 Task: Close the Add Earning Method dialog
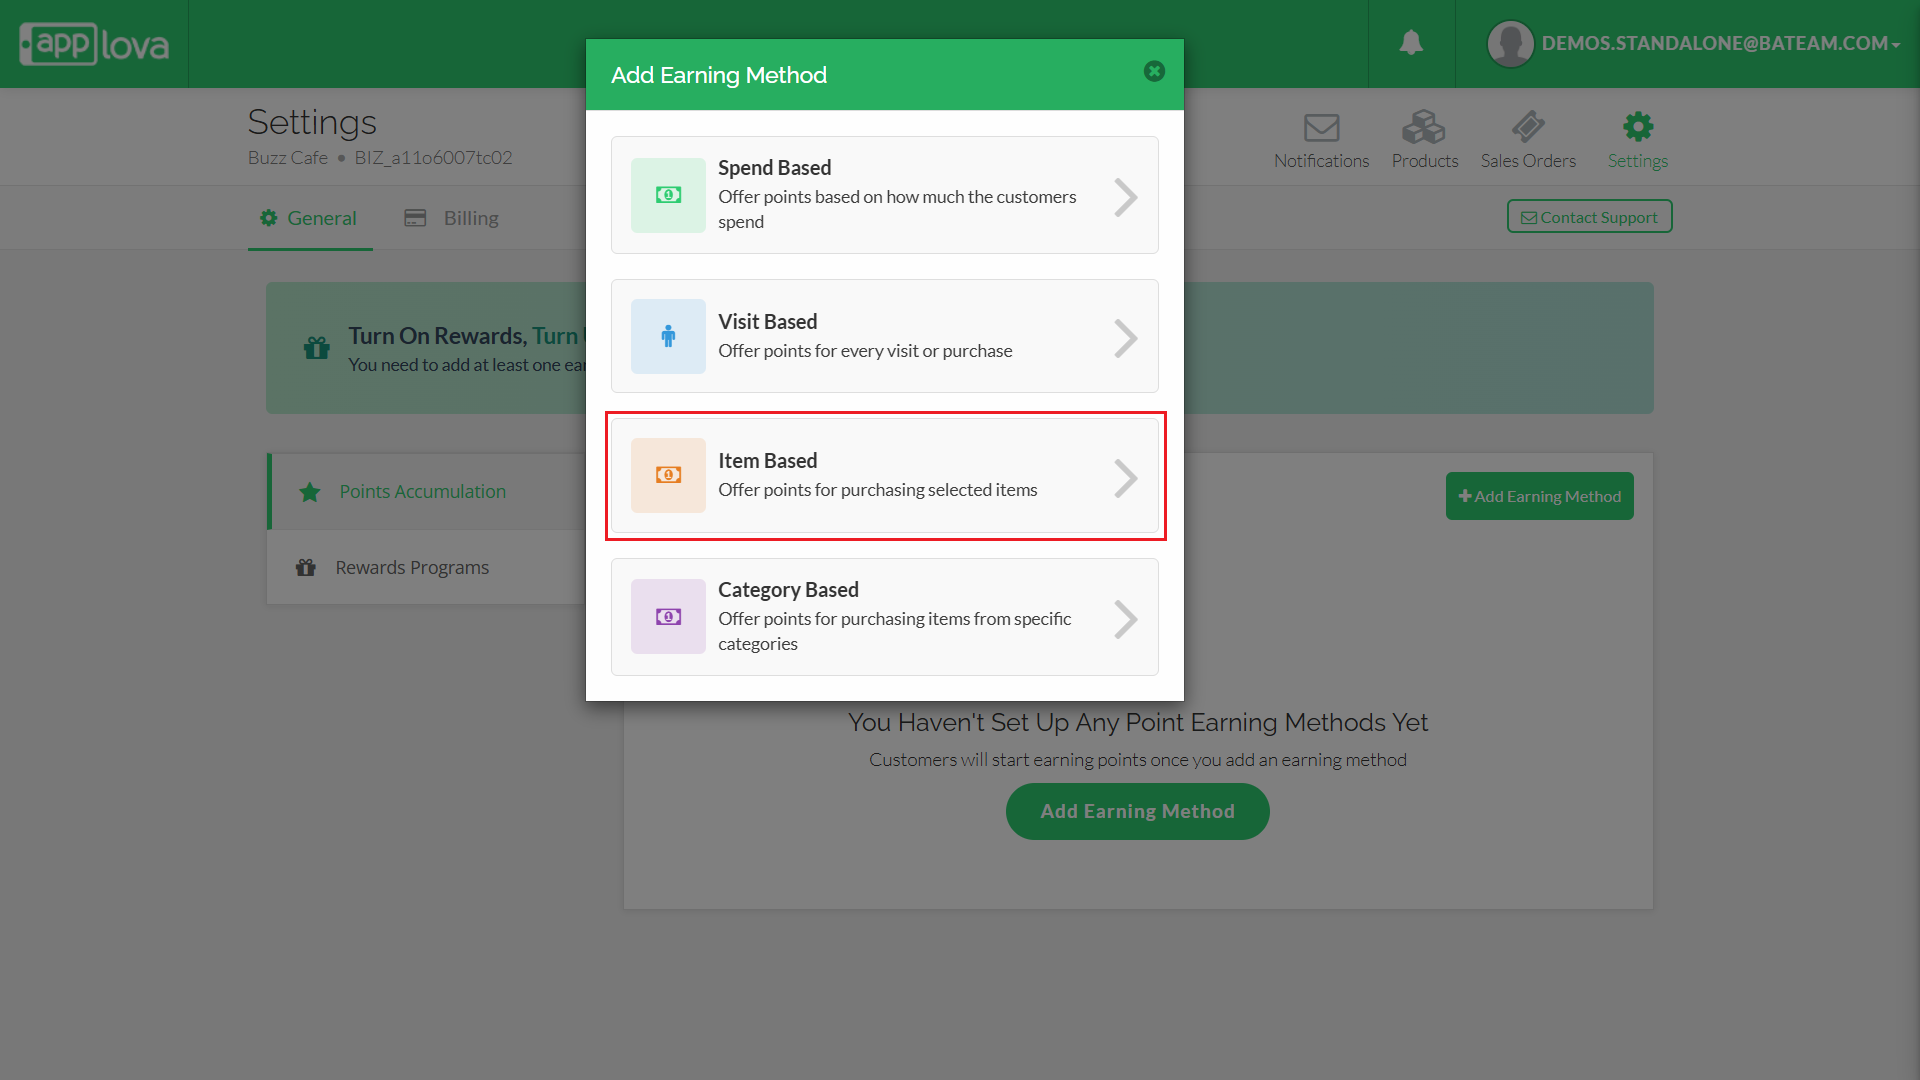point(1154,71)
